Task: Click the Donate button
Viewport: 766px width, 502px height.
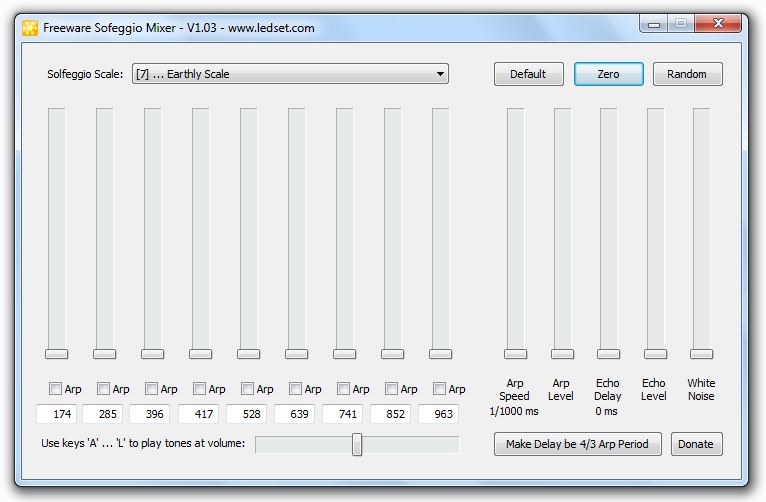Action: [696, 444]
